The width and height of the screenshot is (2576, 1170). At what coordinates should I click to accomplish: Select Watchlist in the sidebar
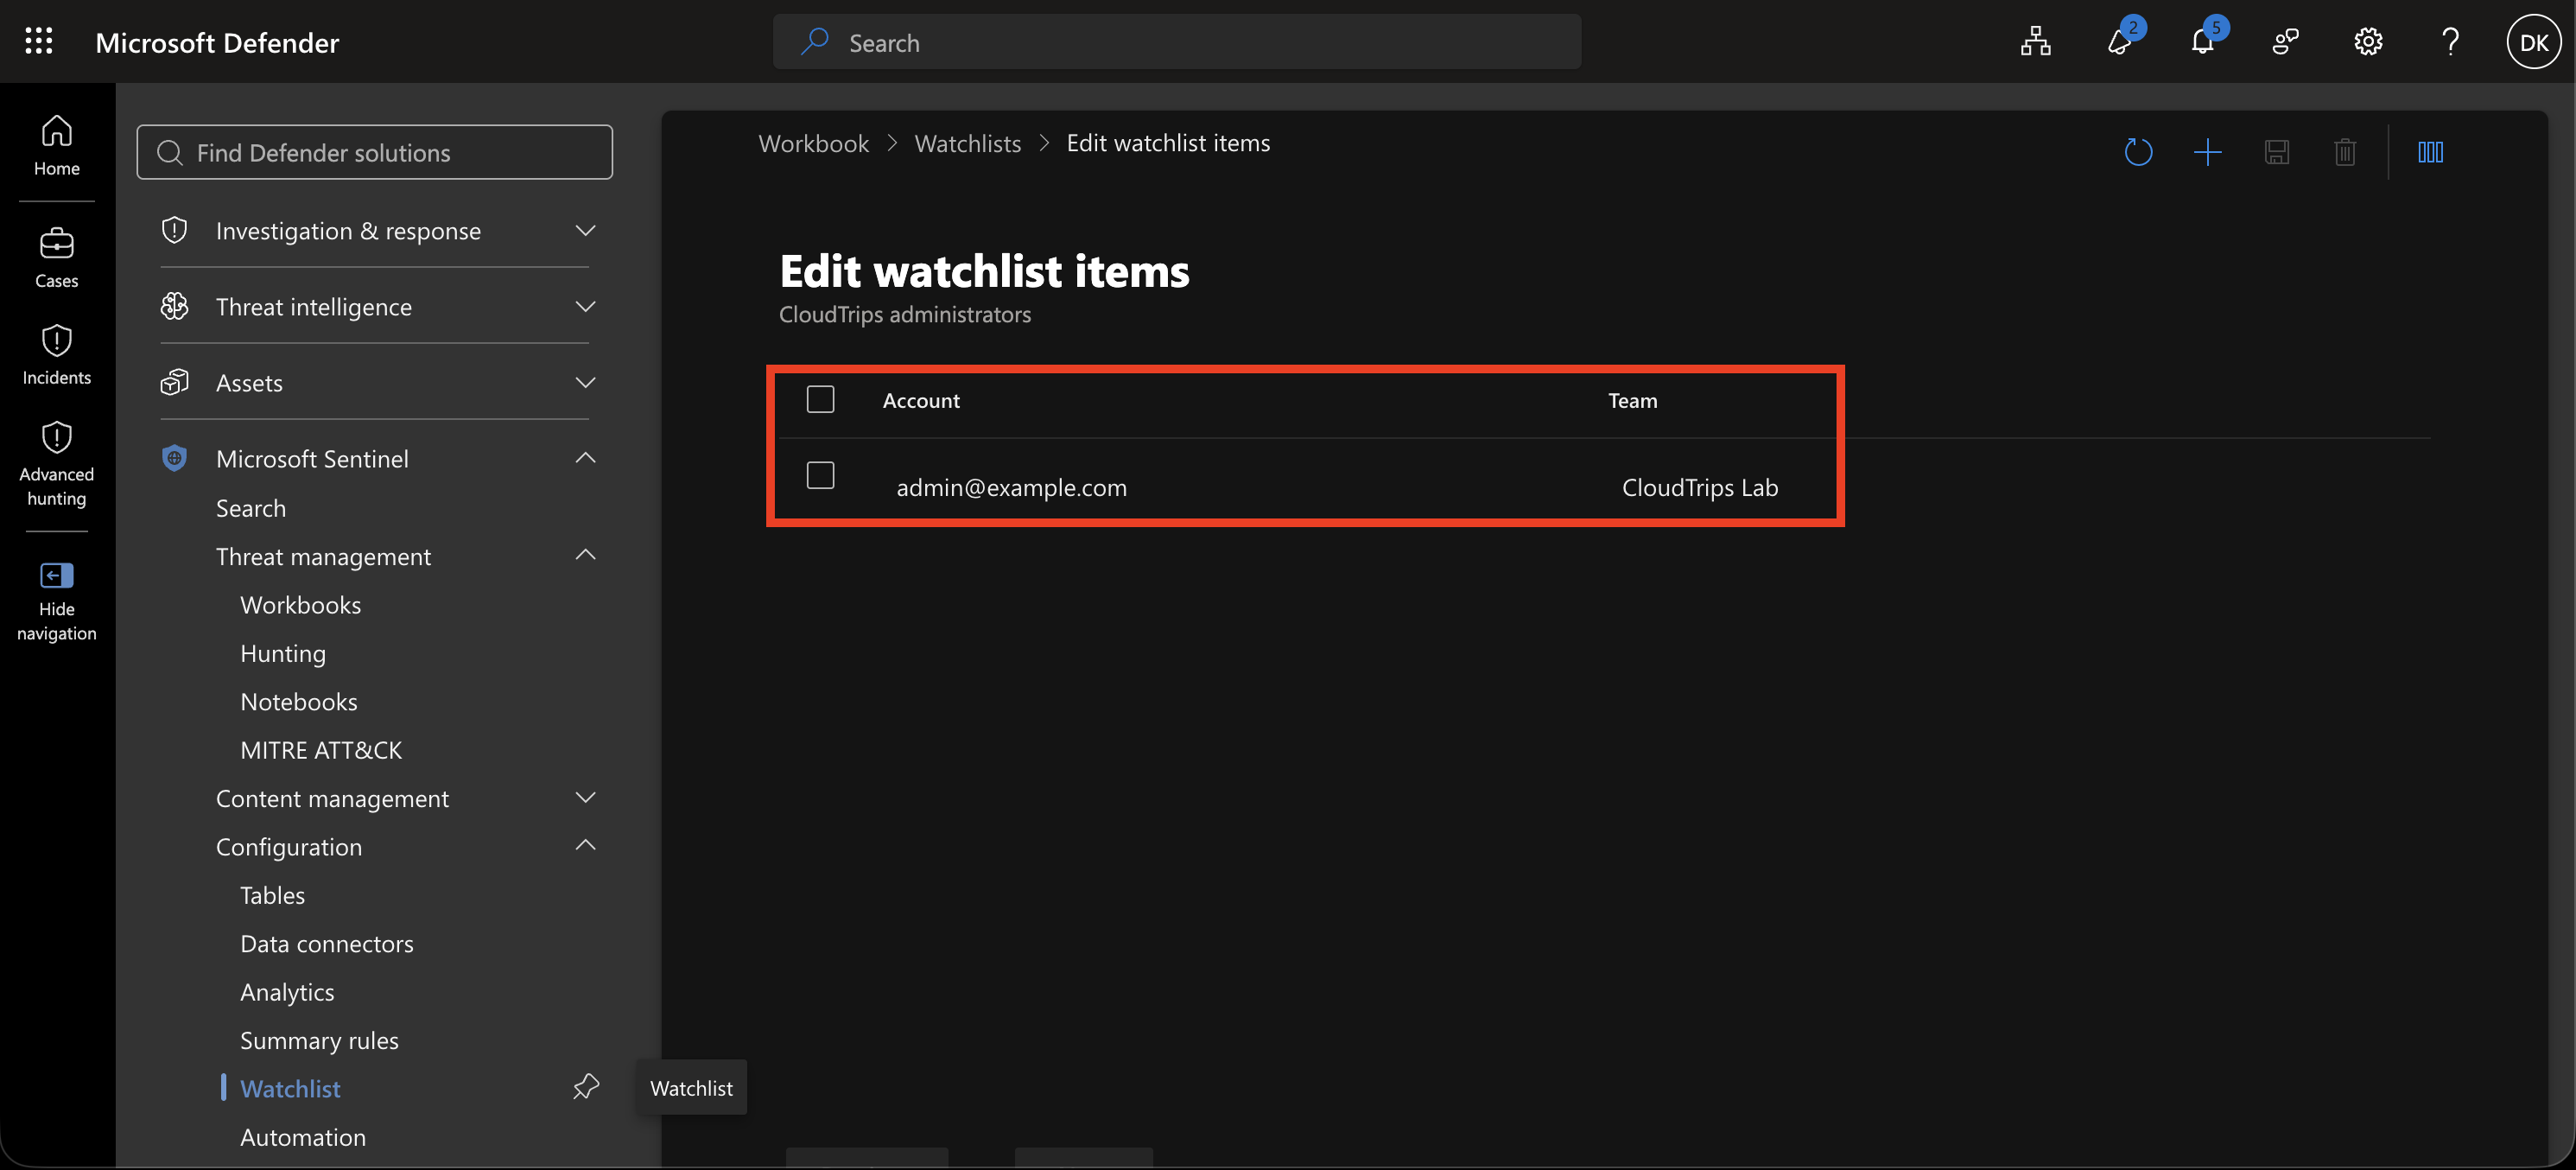(290, 1088)
